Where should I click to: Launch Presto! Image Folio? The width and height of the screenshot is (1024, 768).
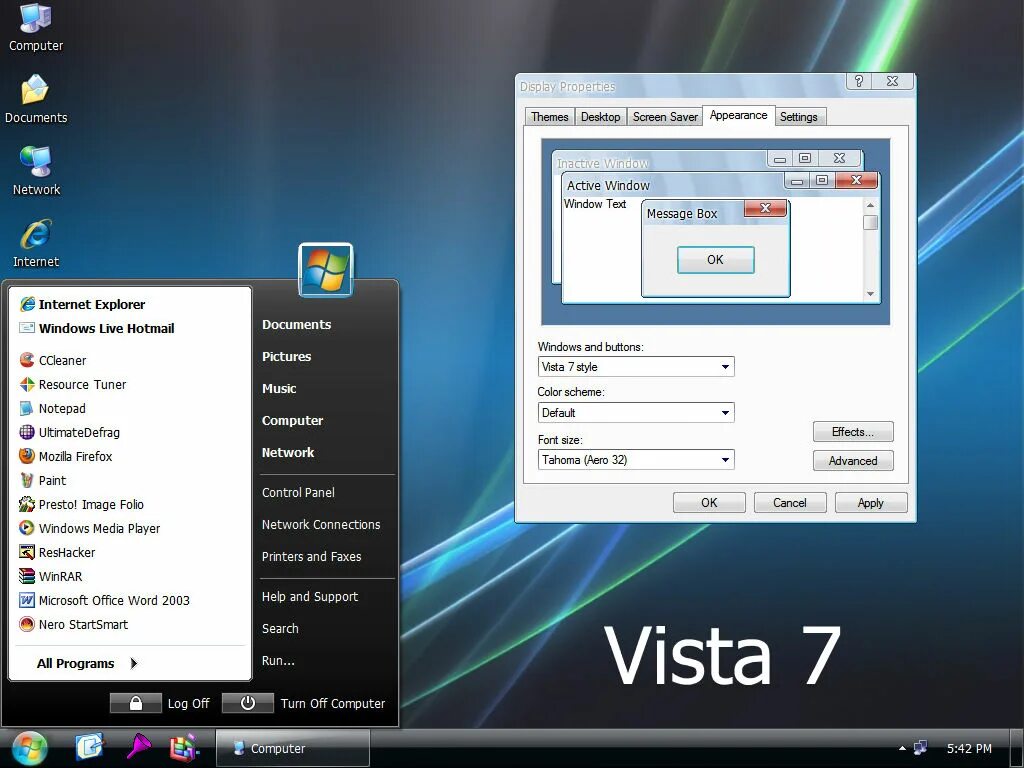(x=82, y=505)
